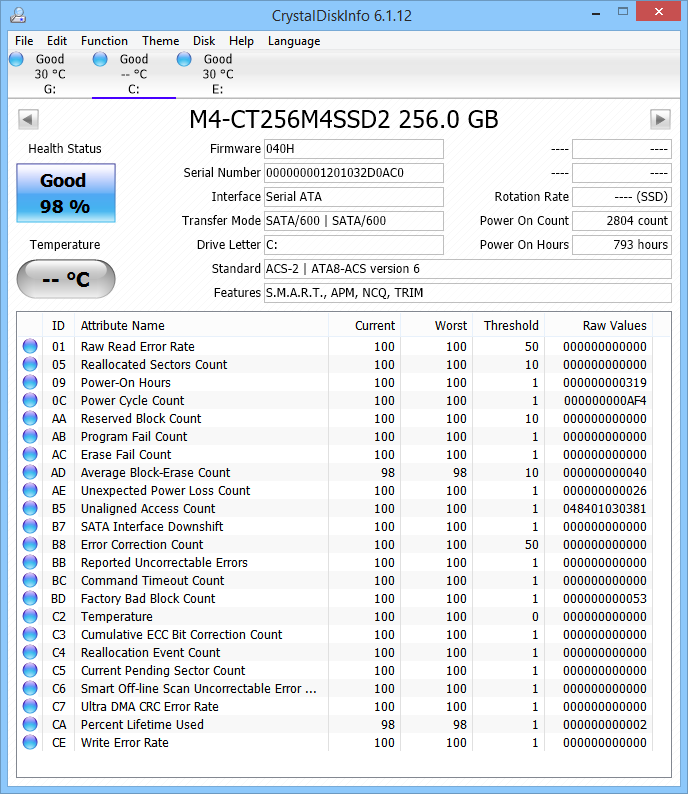This screenshot has width=688, height=794.
Task: Click the Power On Count value
Action: pyautogui.click(x=622, y=221)
